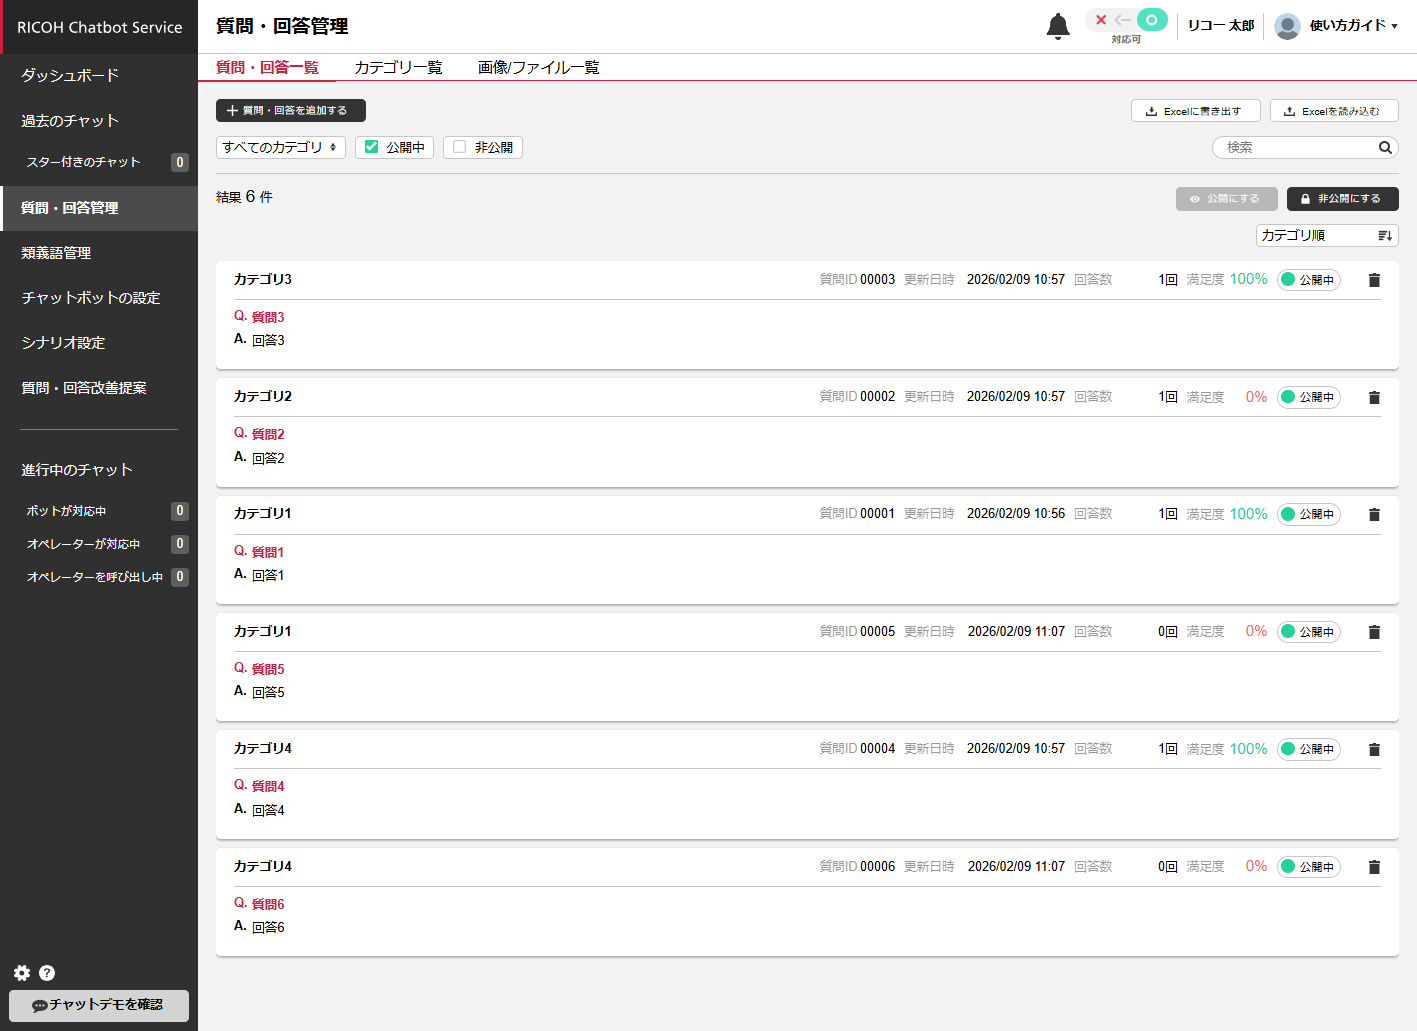
Task: Open the notifications bell
Action: 1057,26
